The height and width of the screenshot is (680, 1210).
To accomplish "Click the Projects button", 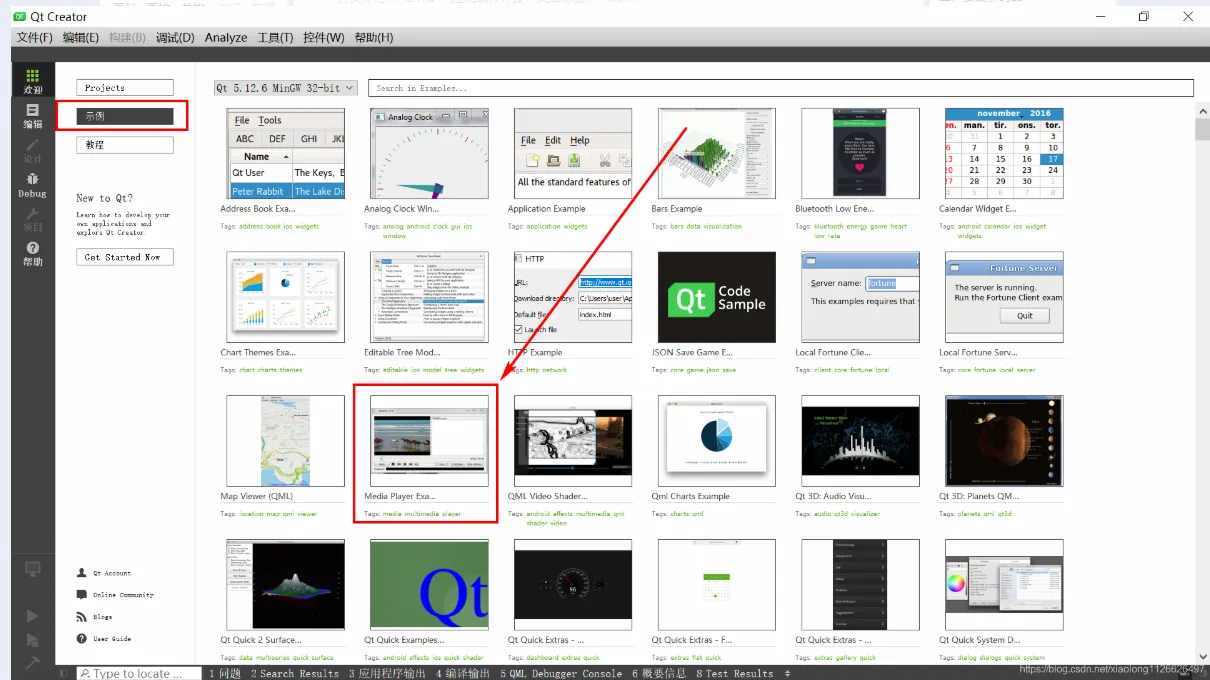I will [x=124, y=88].
